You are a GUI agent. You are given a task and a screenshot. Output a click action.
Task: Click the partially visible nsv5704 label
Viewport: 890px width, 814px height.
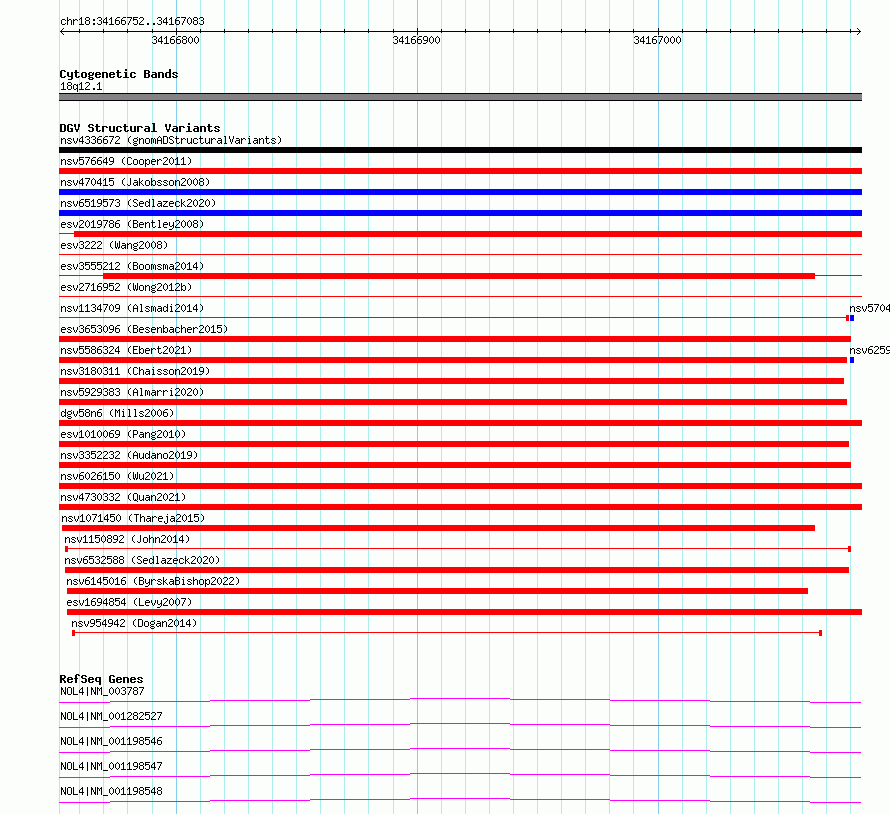[x=869, y=308]
